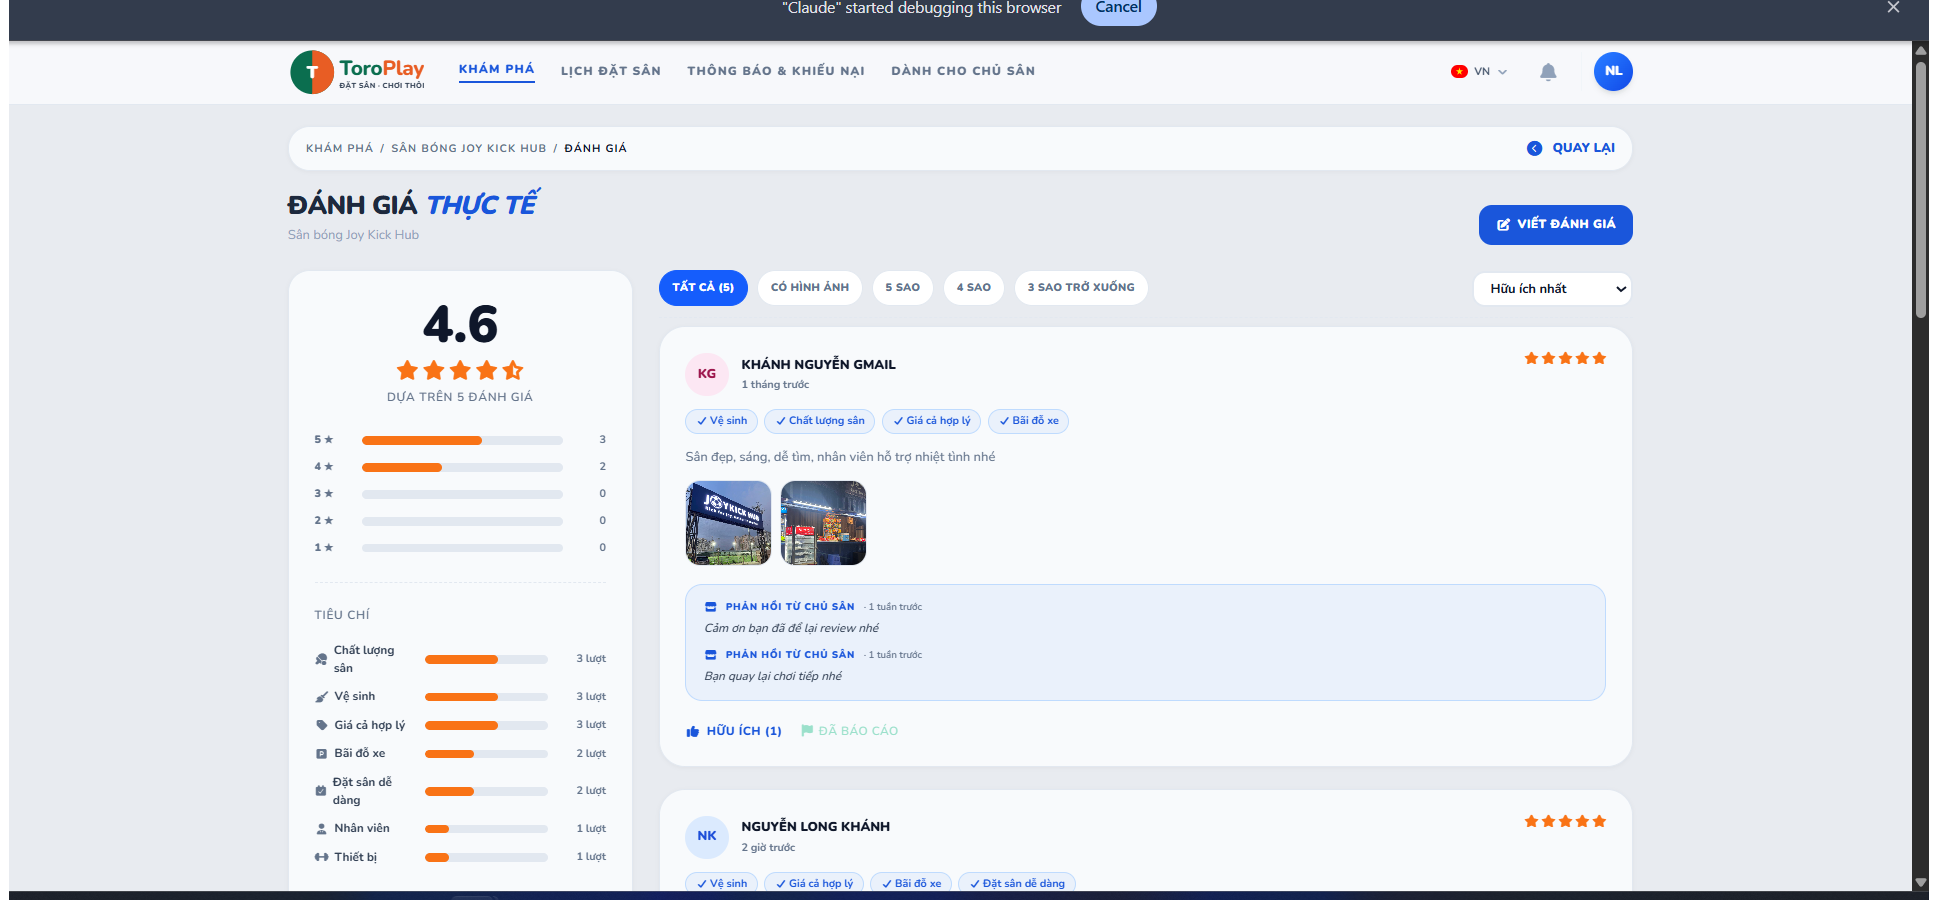
Task: Click the Quay Lại back arrow icon
Action: click(x=1534, y=148)
